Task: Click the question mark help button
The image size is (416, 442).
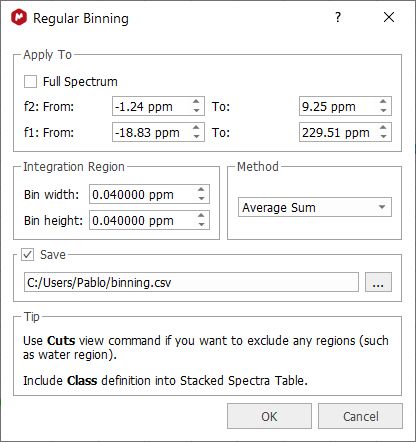Action: (x=338, y=17)
